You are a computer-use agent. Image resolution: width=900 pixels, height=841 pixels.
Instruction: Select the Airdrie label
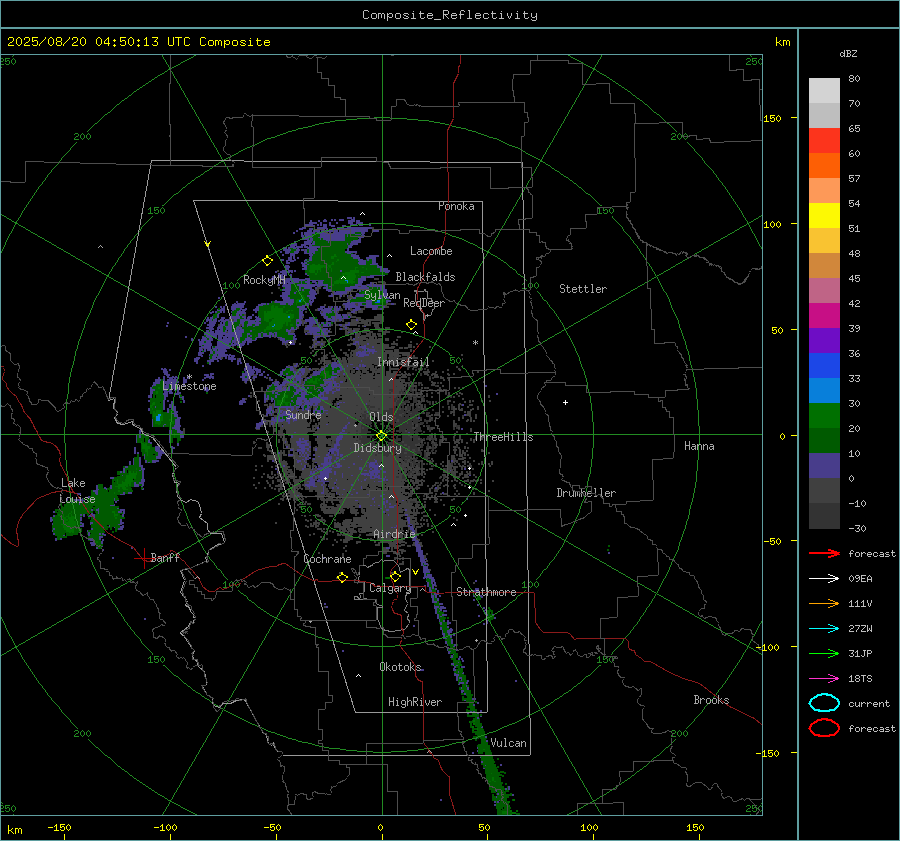click(394, 534)
